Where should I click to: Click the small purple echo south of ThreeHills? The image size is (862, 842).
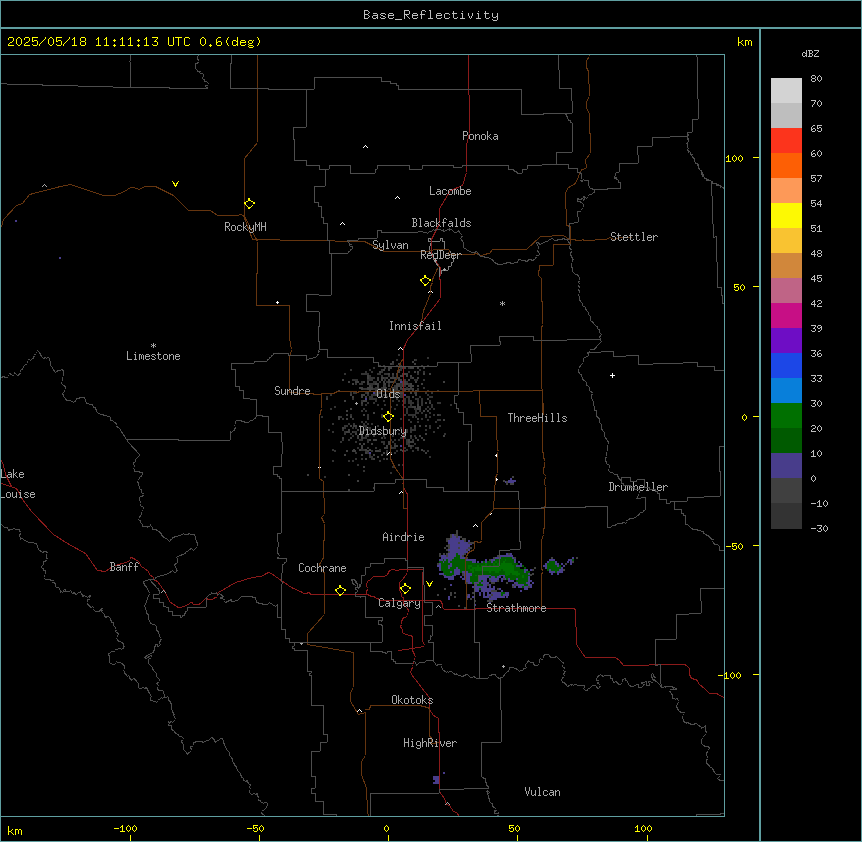pyautogui.click(x=510, y=481)
